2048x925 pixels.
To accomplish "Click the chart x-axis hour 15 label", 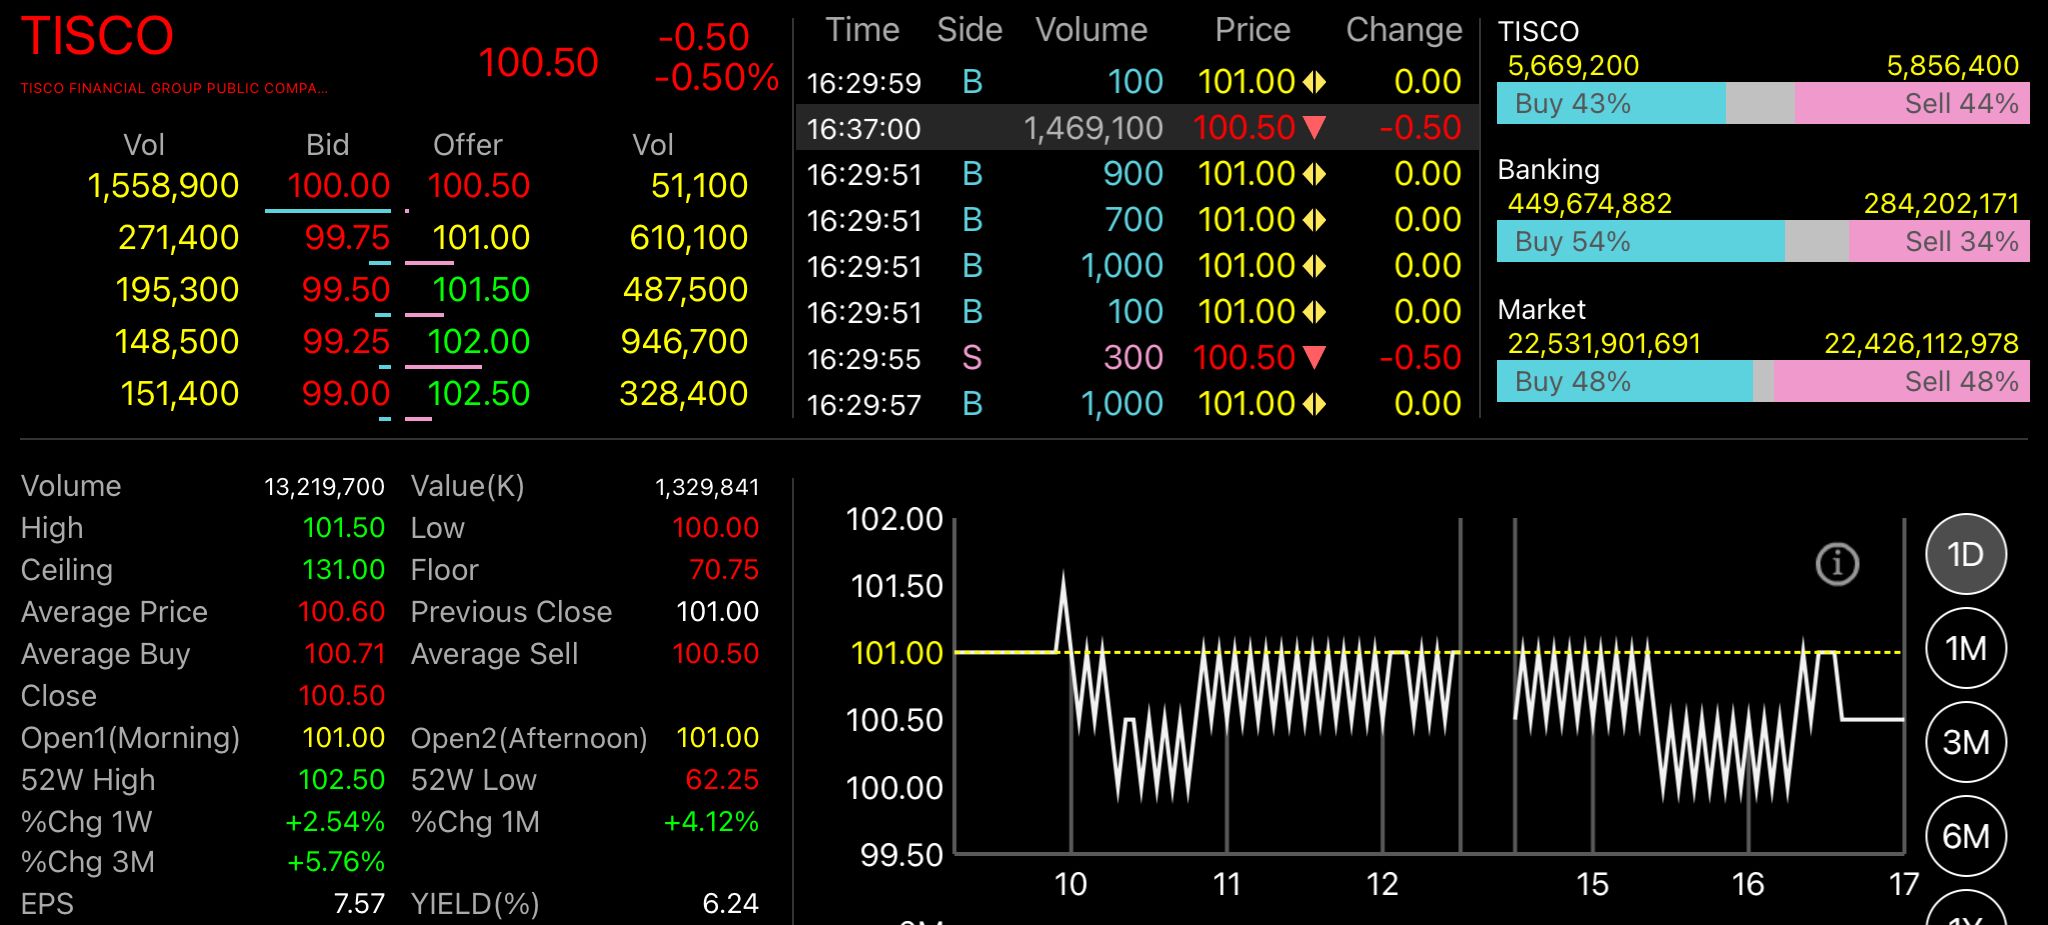I will [1592, 884].
